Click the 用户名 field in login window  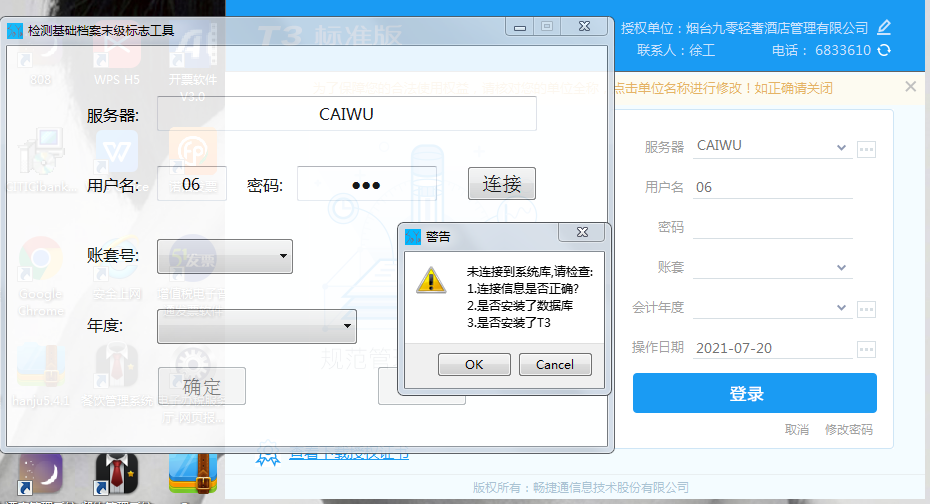coord(772,187)
